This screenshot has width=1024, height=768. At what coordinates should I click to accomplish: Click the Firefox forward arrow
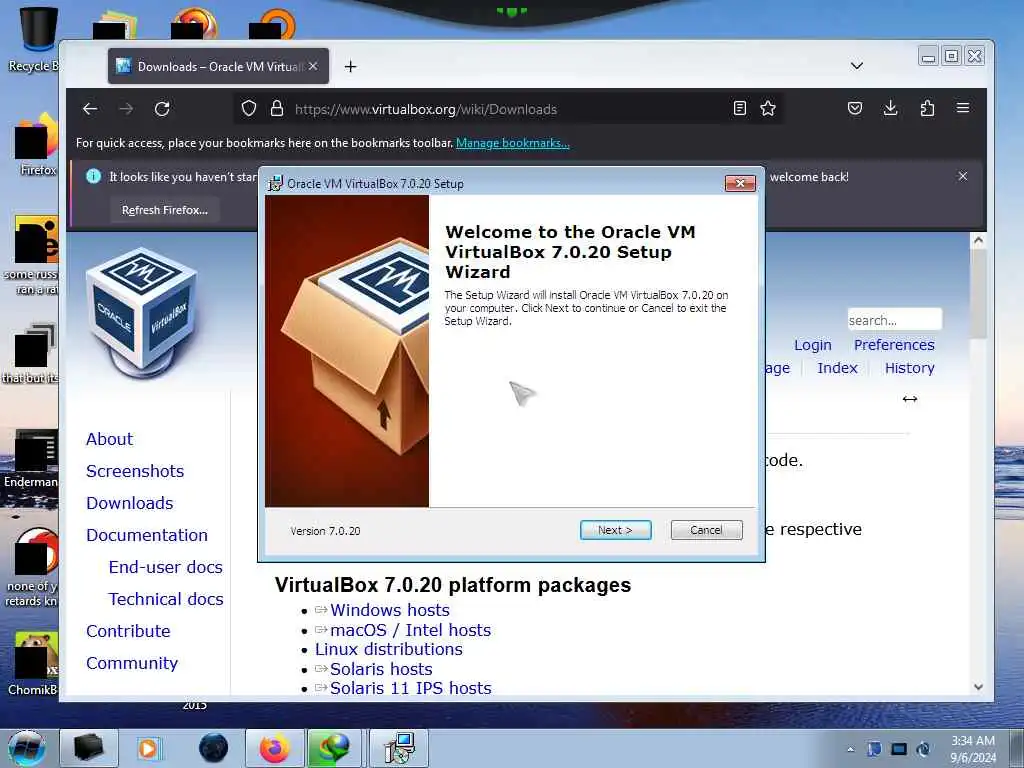(x=126, y=108)
